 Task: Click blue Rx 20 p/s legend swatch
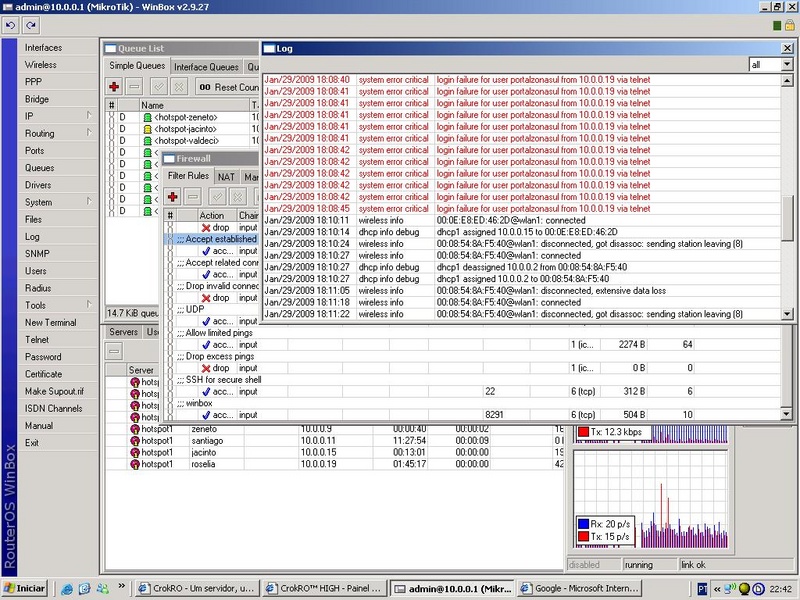pyautogui.click(x=583, y=524)
